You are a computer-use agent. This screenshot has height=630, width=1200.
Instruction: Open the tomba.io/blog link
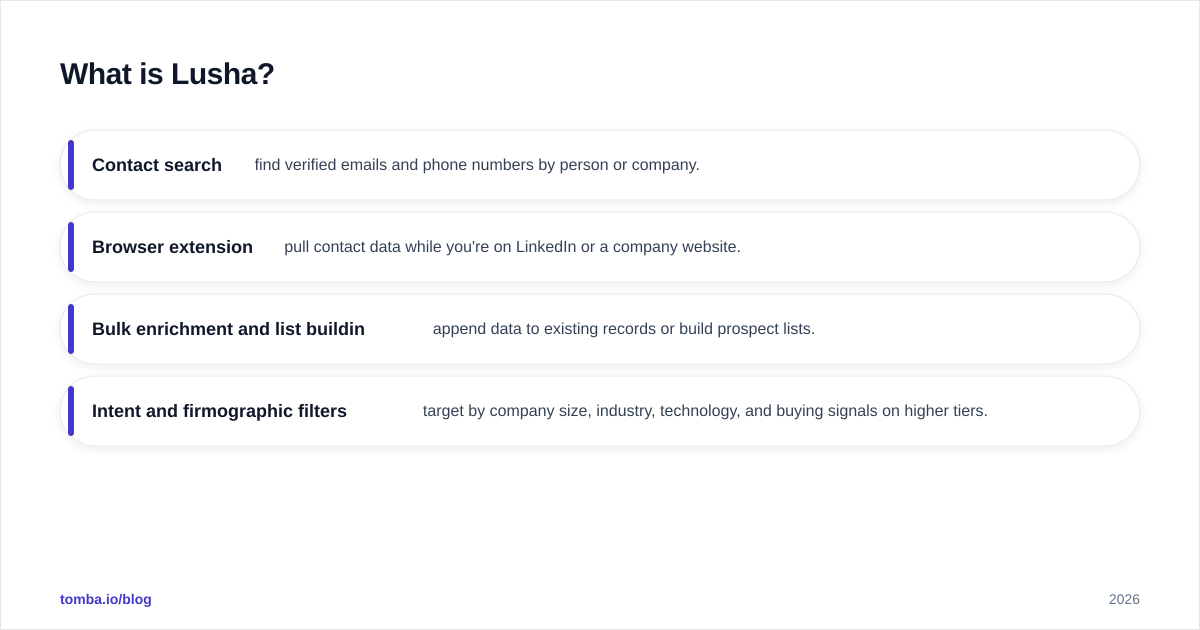[x=106, y=599]
